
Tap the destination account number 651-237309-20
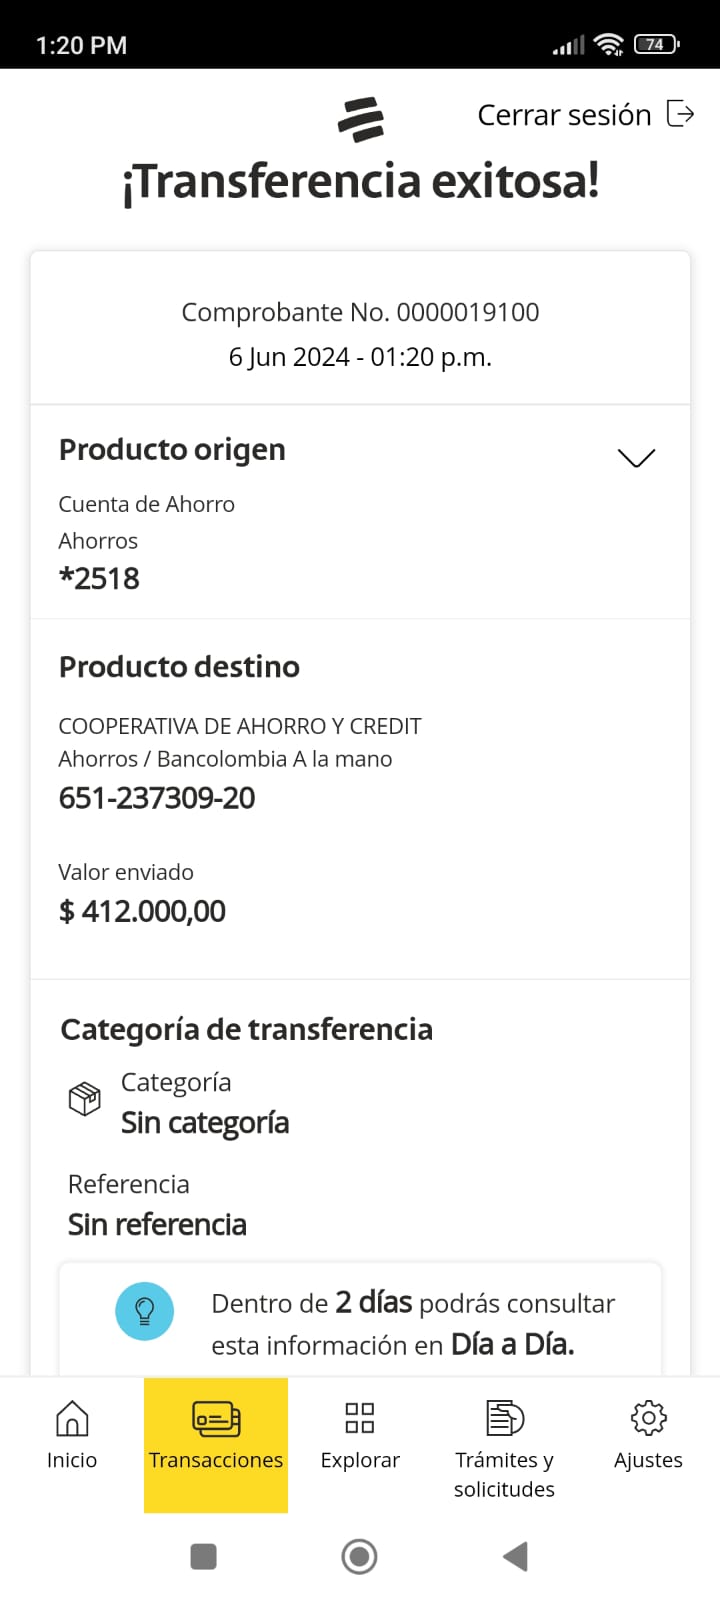(157, 798)
